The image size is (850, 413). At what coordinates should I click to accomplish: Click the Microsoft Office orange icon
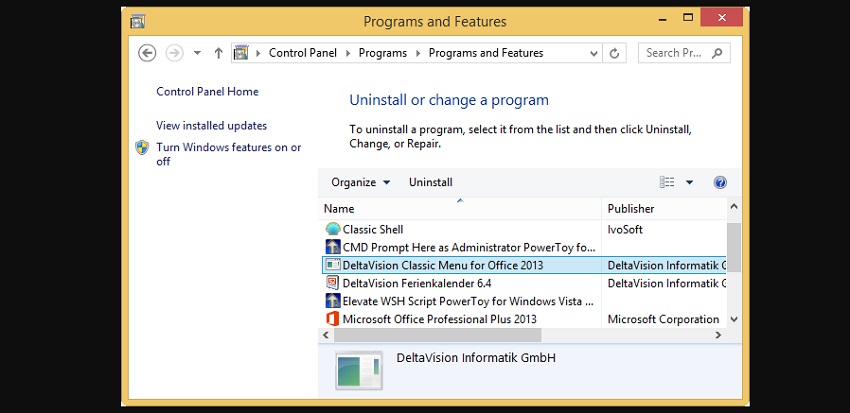333,319
